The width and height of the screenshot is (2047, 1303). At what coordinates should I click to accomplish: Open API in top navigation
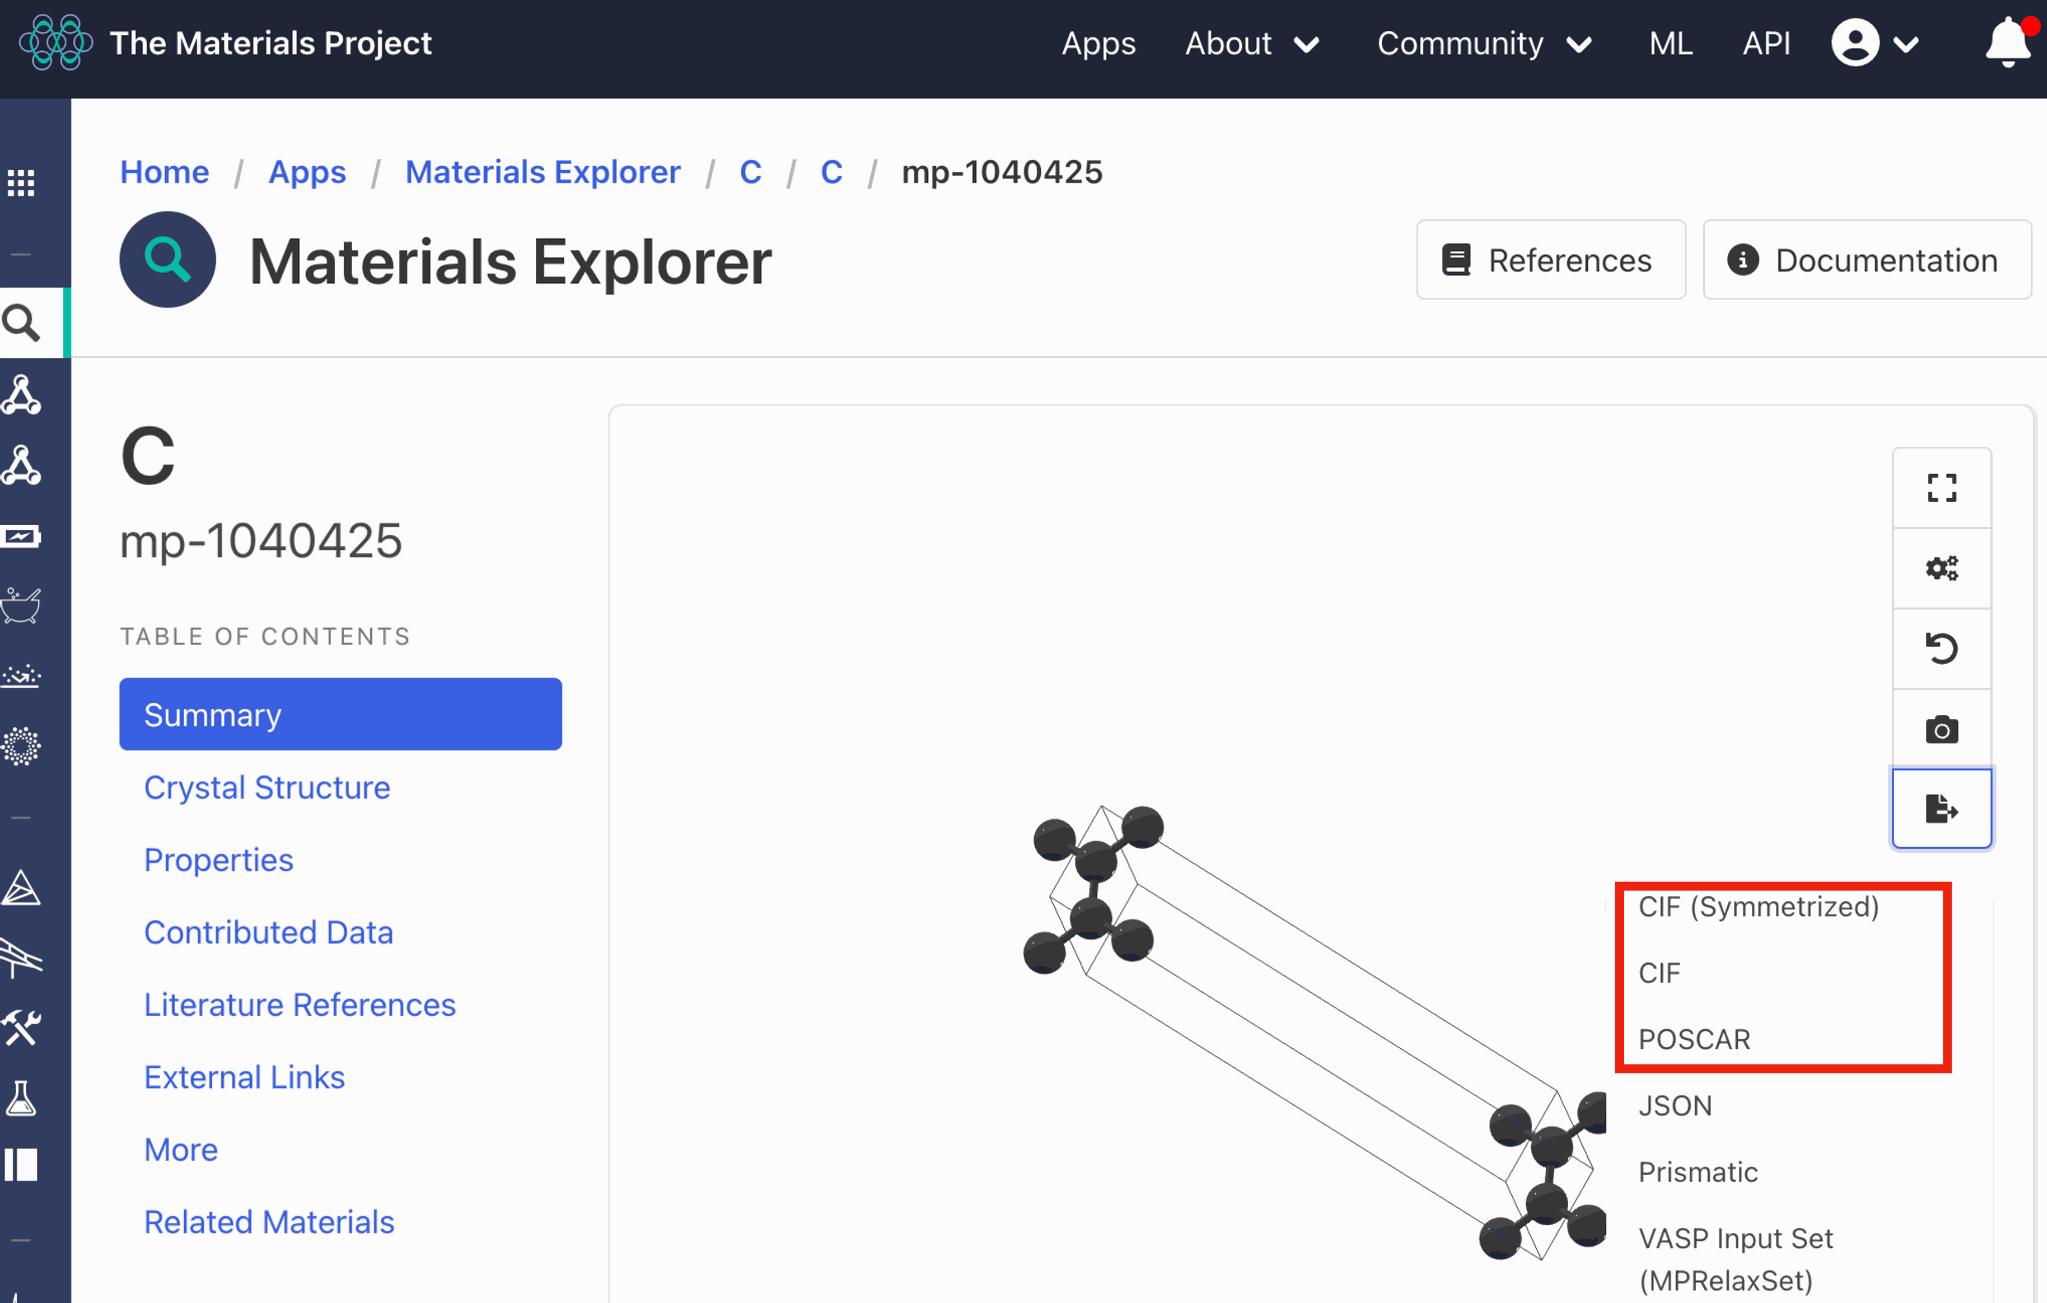pos(1766,43)
